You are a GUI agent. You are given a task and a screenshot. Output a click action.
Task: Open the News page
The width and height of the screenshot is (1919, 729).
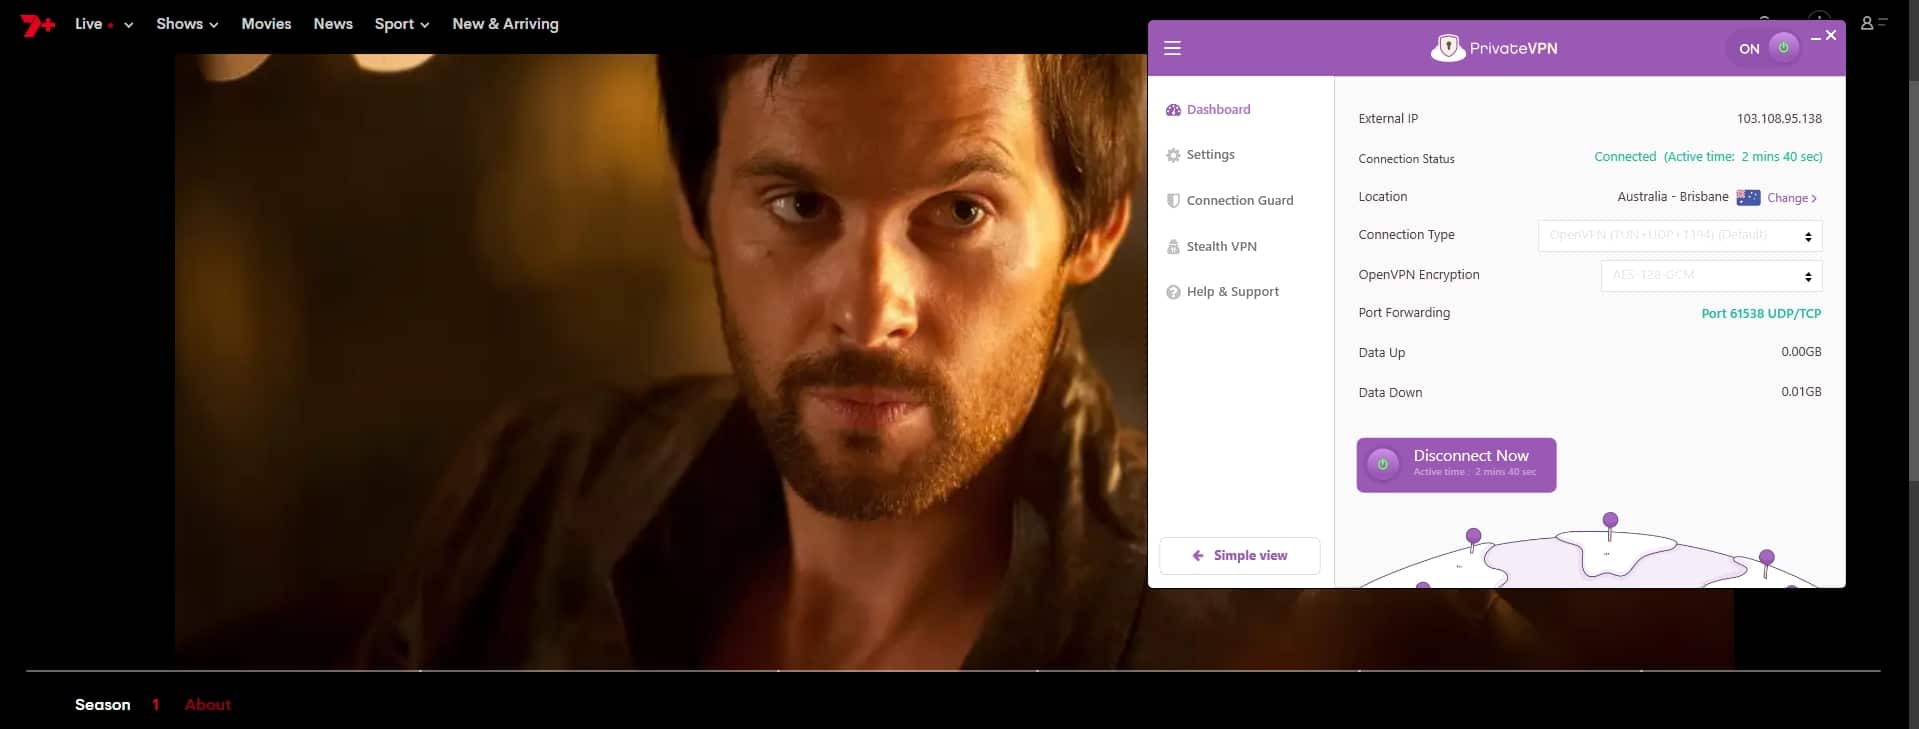[x=333, y=24]
